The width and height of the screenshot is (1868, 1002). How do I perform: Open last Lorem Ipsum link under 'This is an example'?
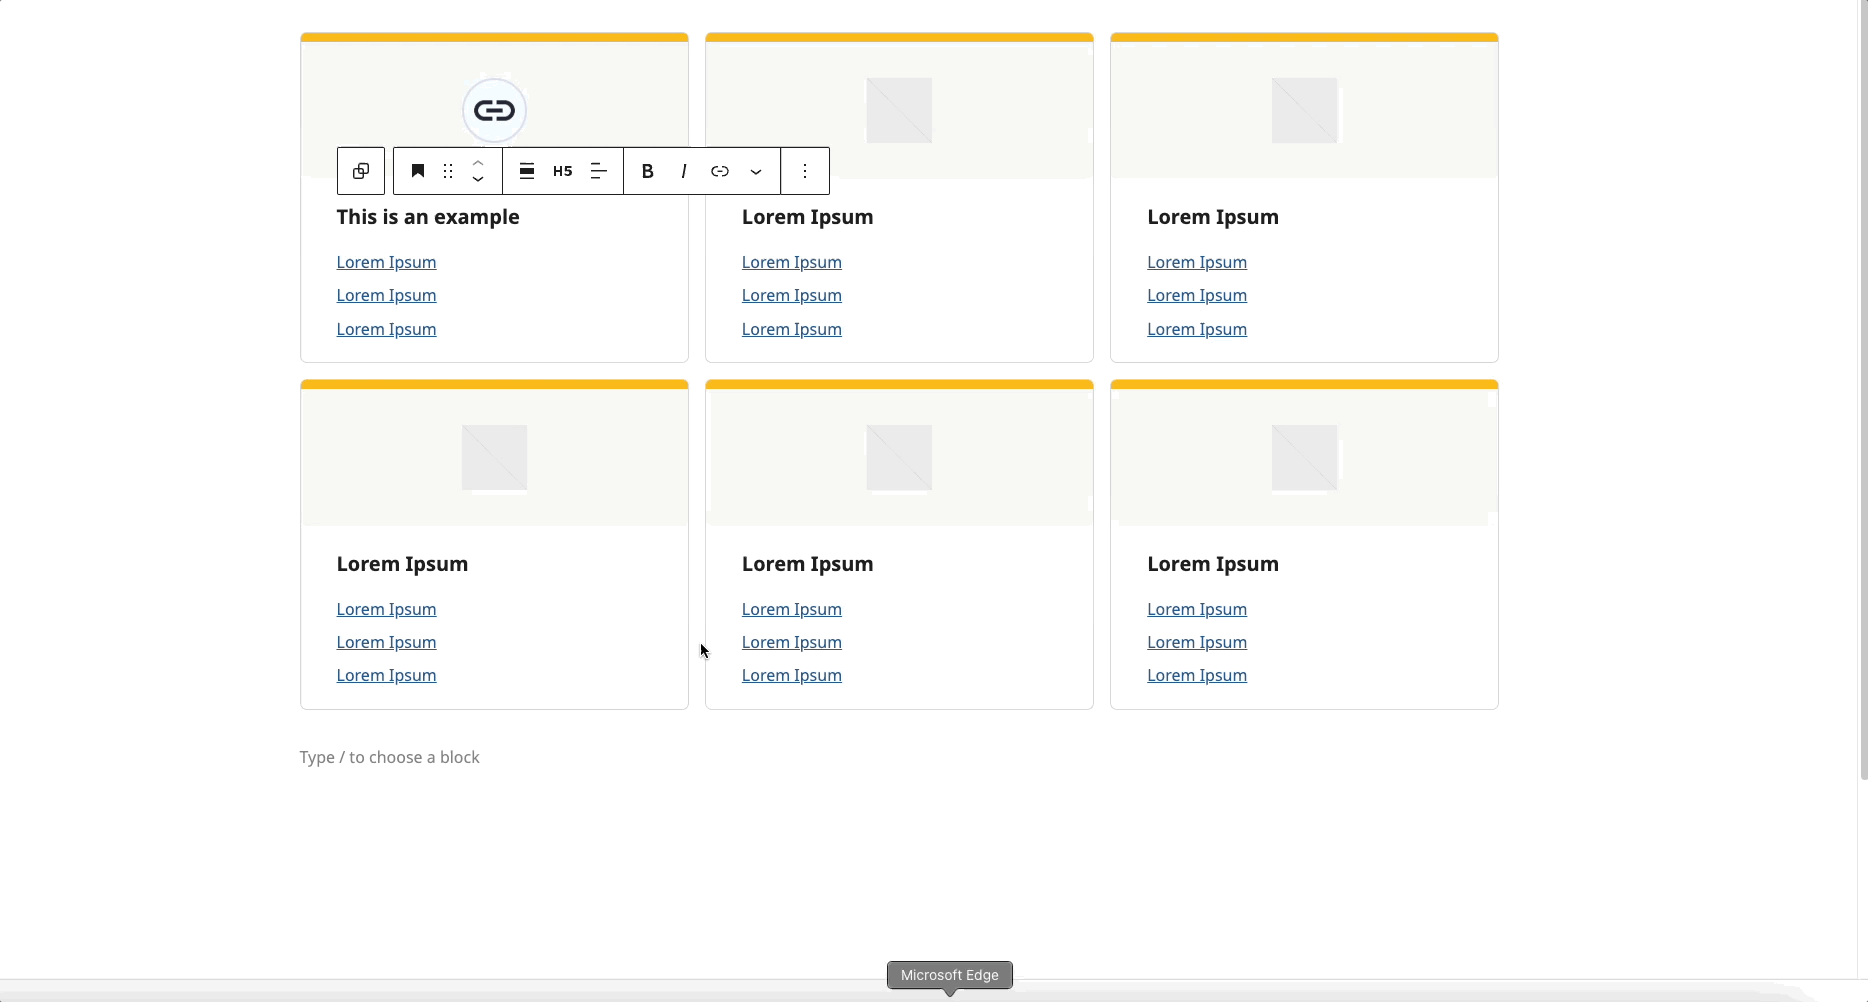(x=386, y=329)
